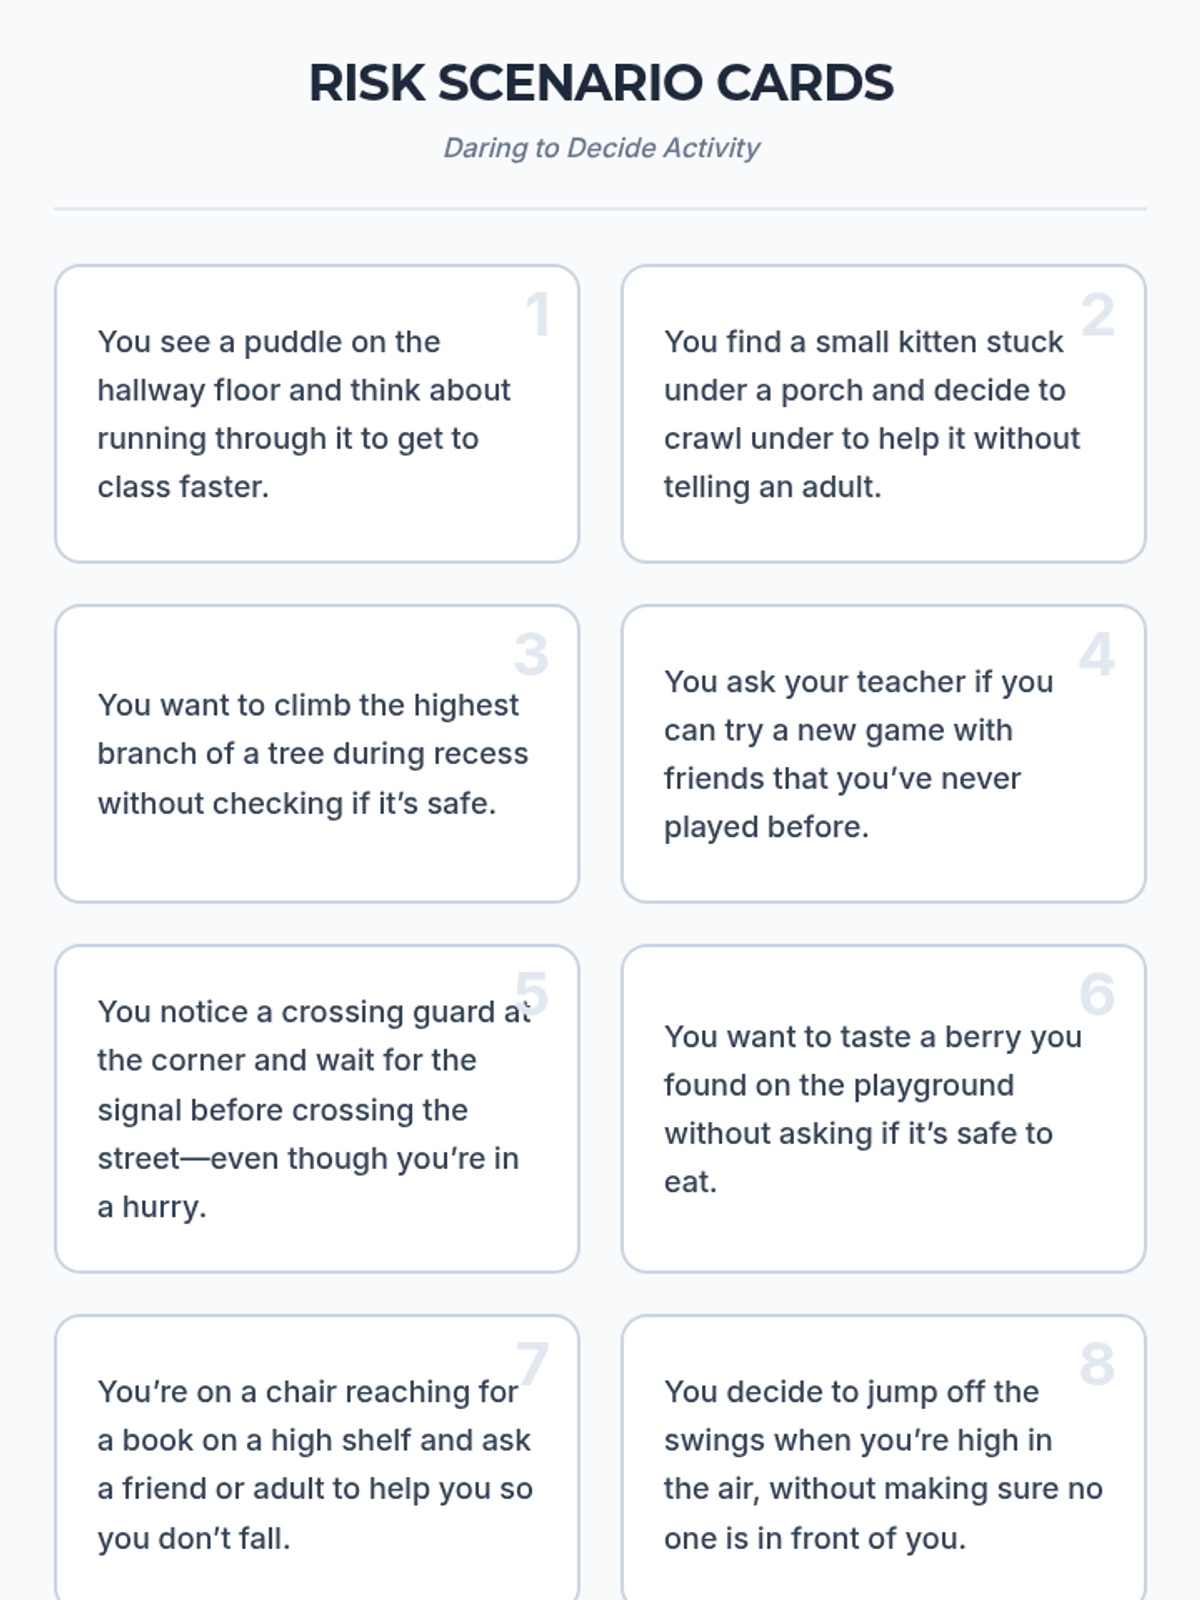Choose the new game with friends card

pos(883,754)
